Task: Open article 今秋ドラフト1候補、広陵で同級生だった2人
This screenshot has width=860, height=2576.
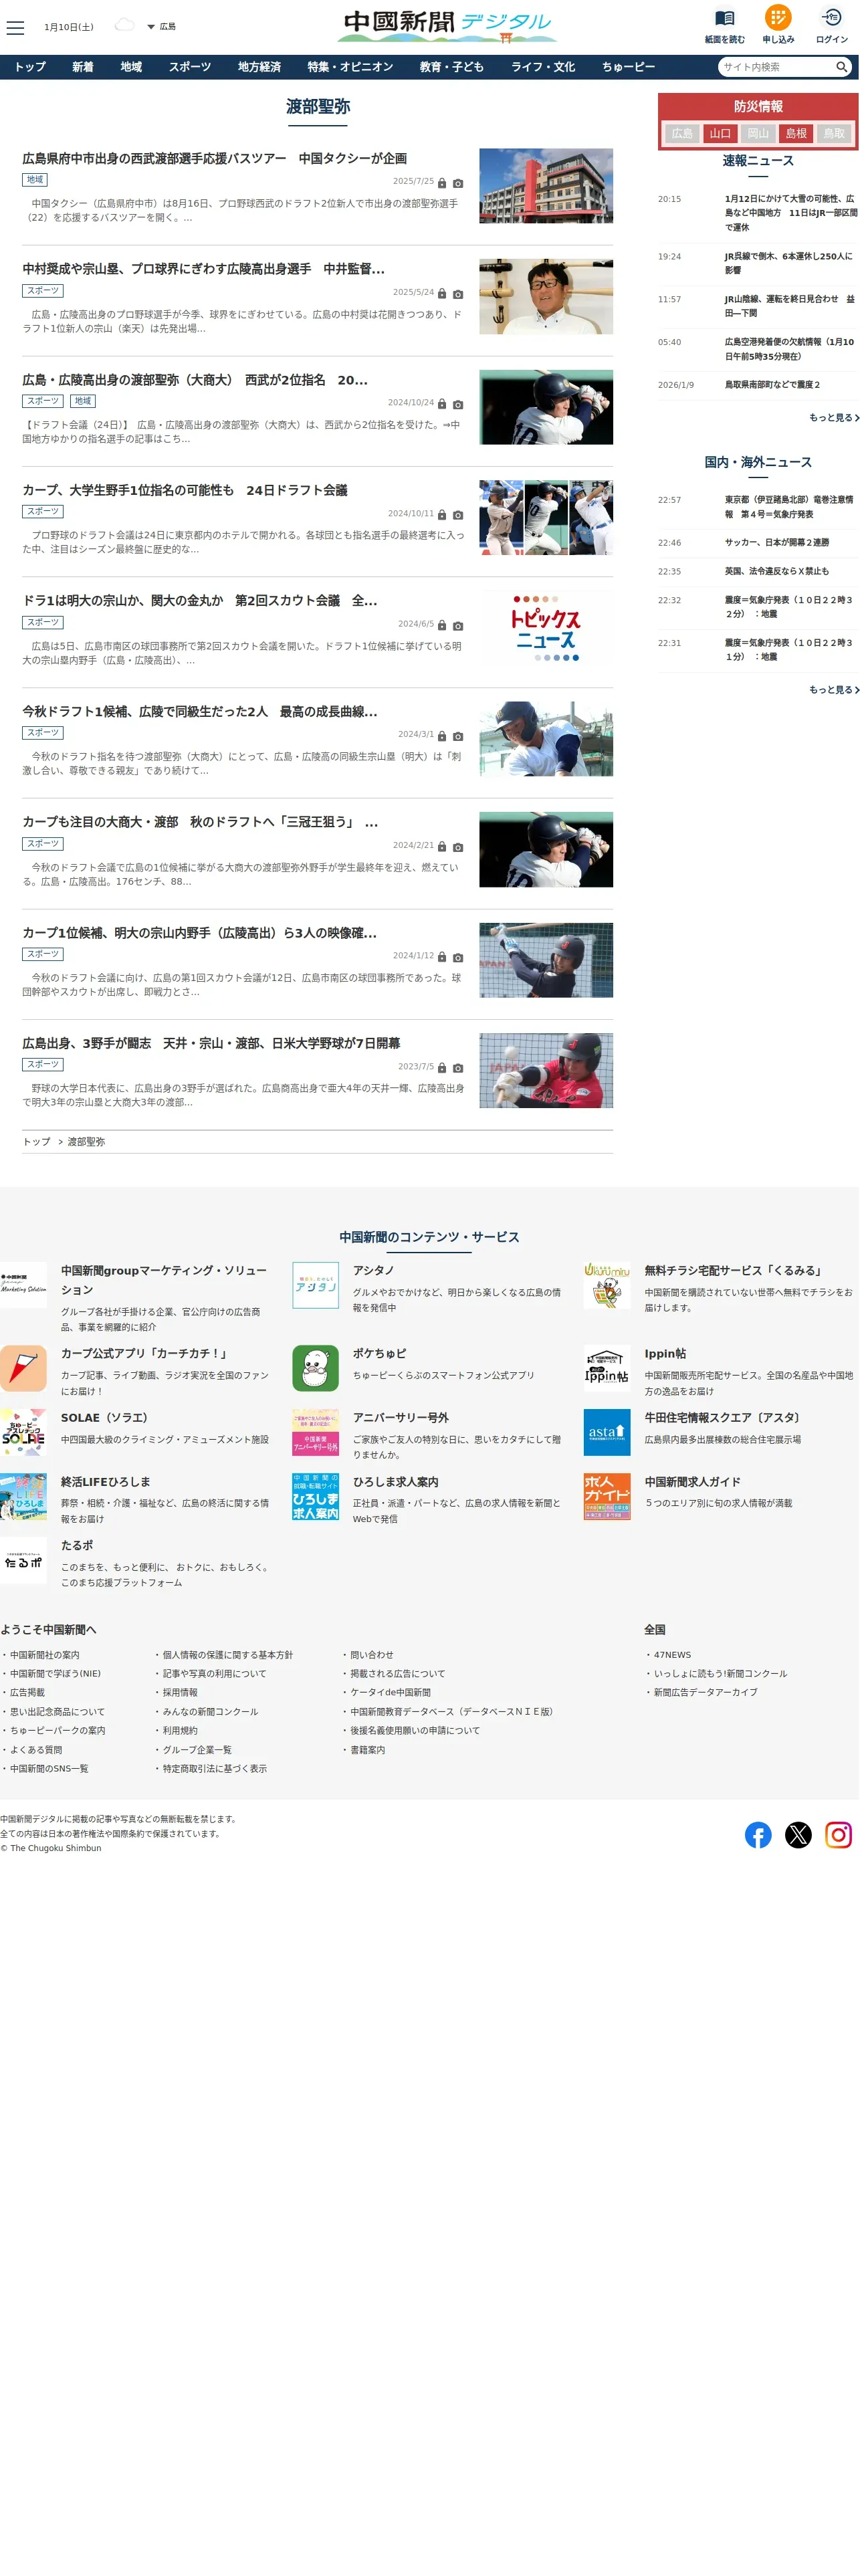Action: click(200, 711)
